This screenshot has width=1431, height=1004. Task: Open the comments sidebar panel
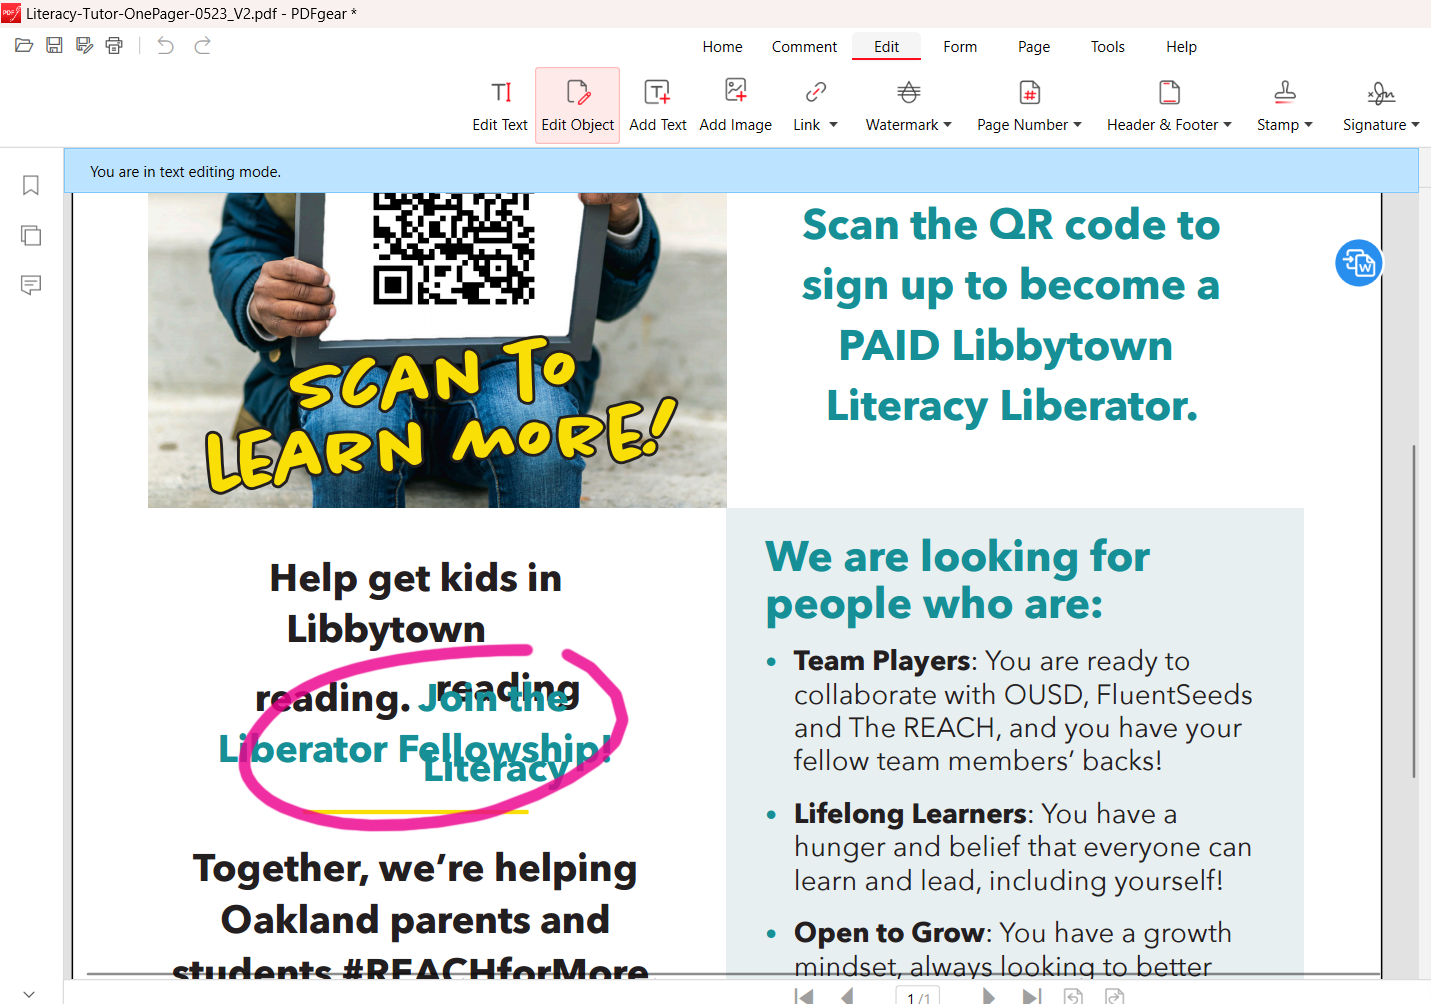[x=31, y=285]
